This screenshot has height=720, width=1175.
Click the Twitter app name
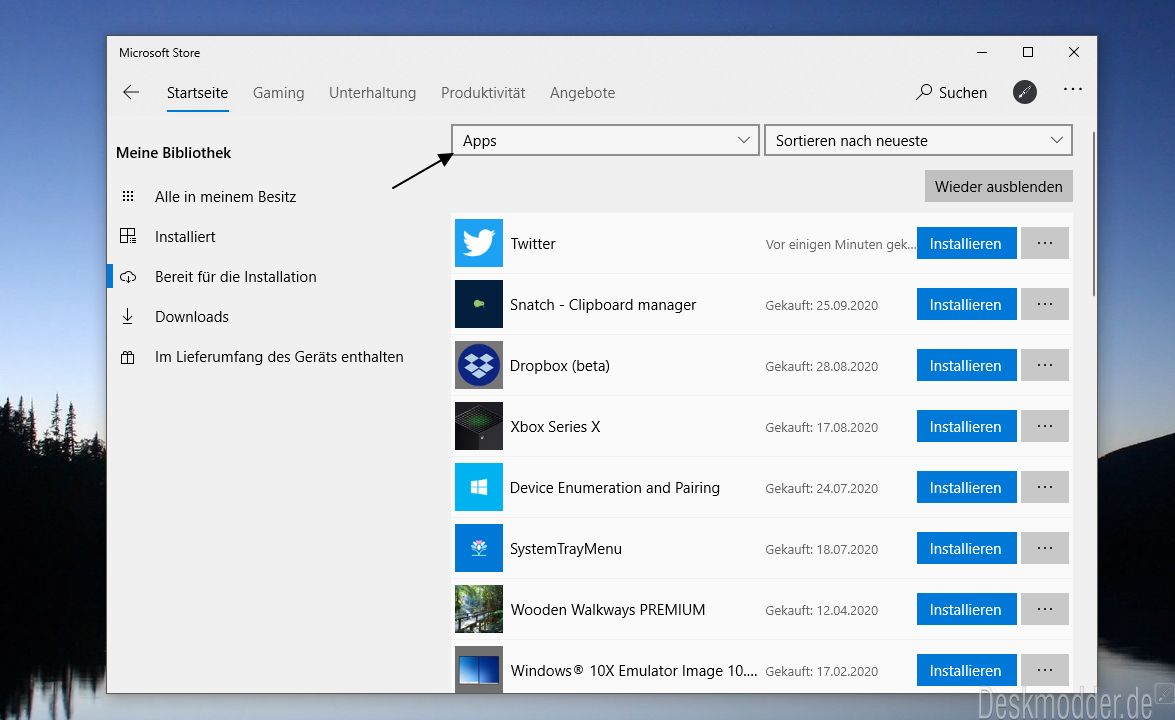(x=533, y=243)
